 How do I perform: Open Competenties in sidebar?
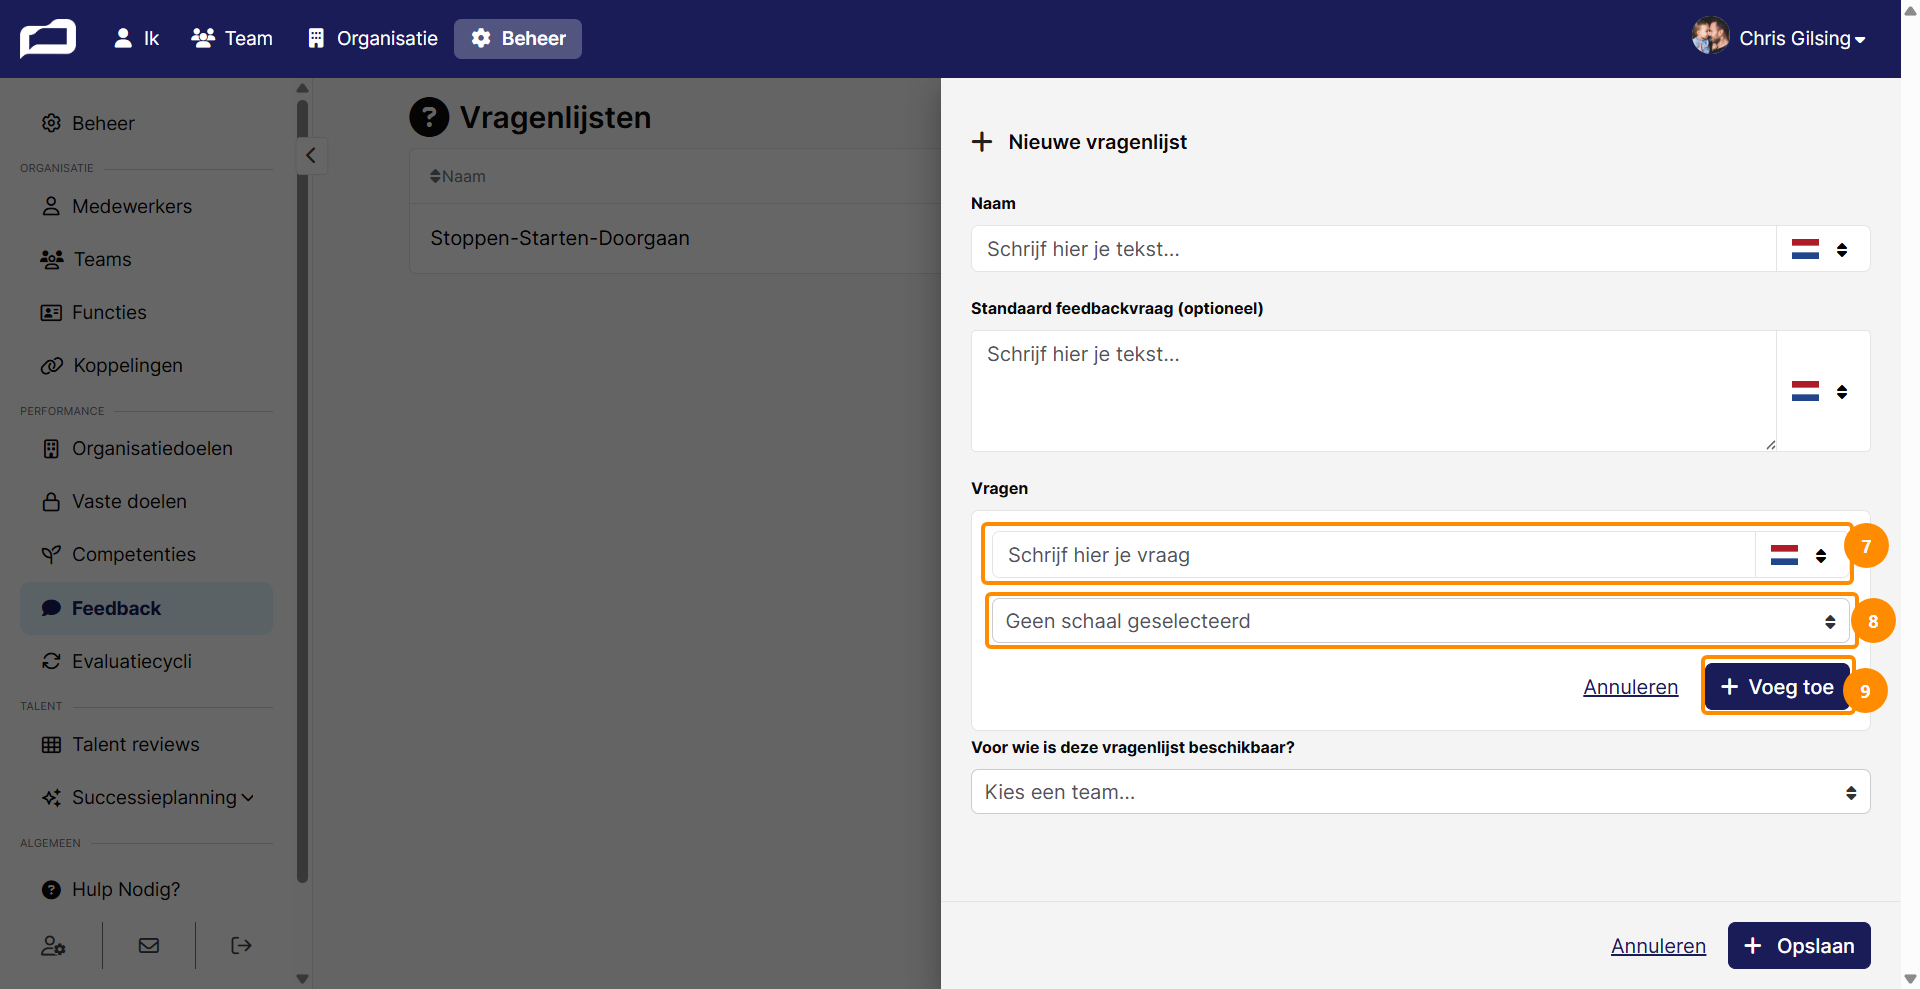(146, 554)
